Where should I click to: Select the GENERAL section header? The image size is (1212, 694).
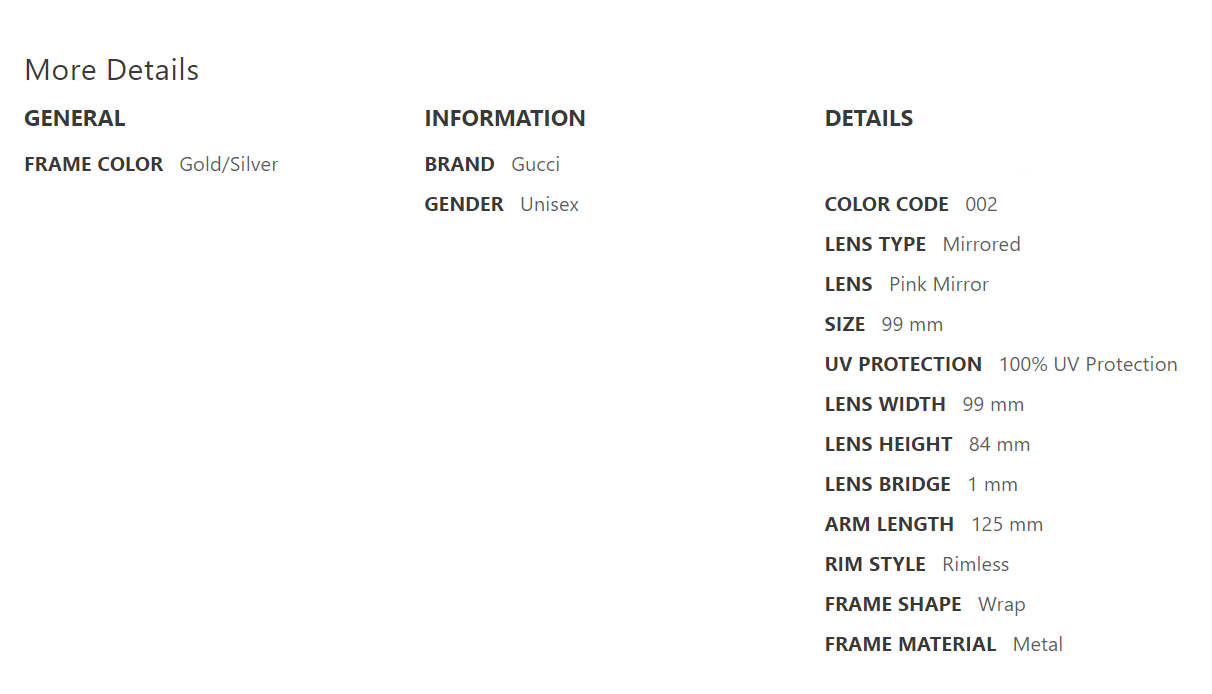75,118
